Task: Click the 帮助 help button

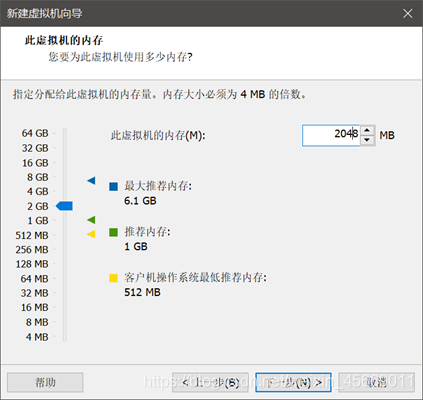Action: 45,382
